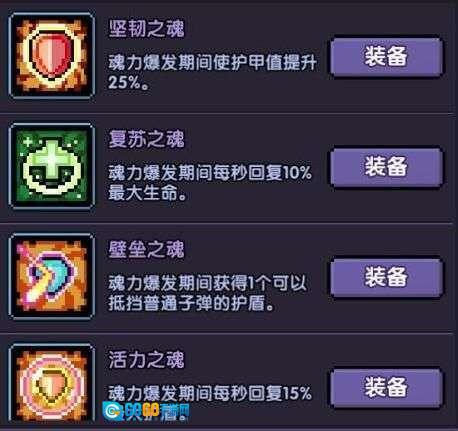Tap the 活力之魂 title label
458x431 pixels.
coord(146,359)
